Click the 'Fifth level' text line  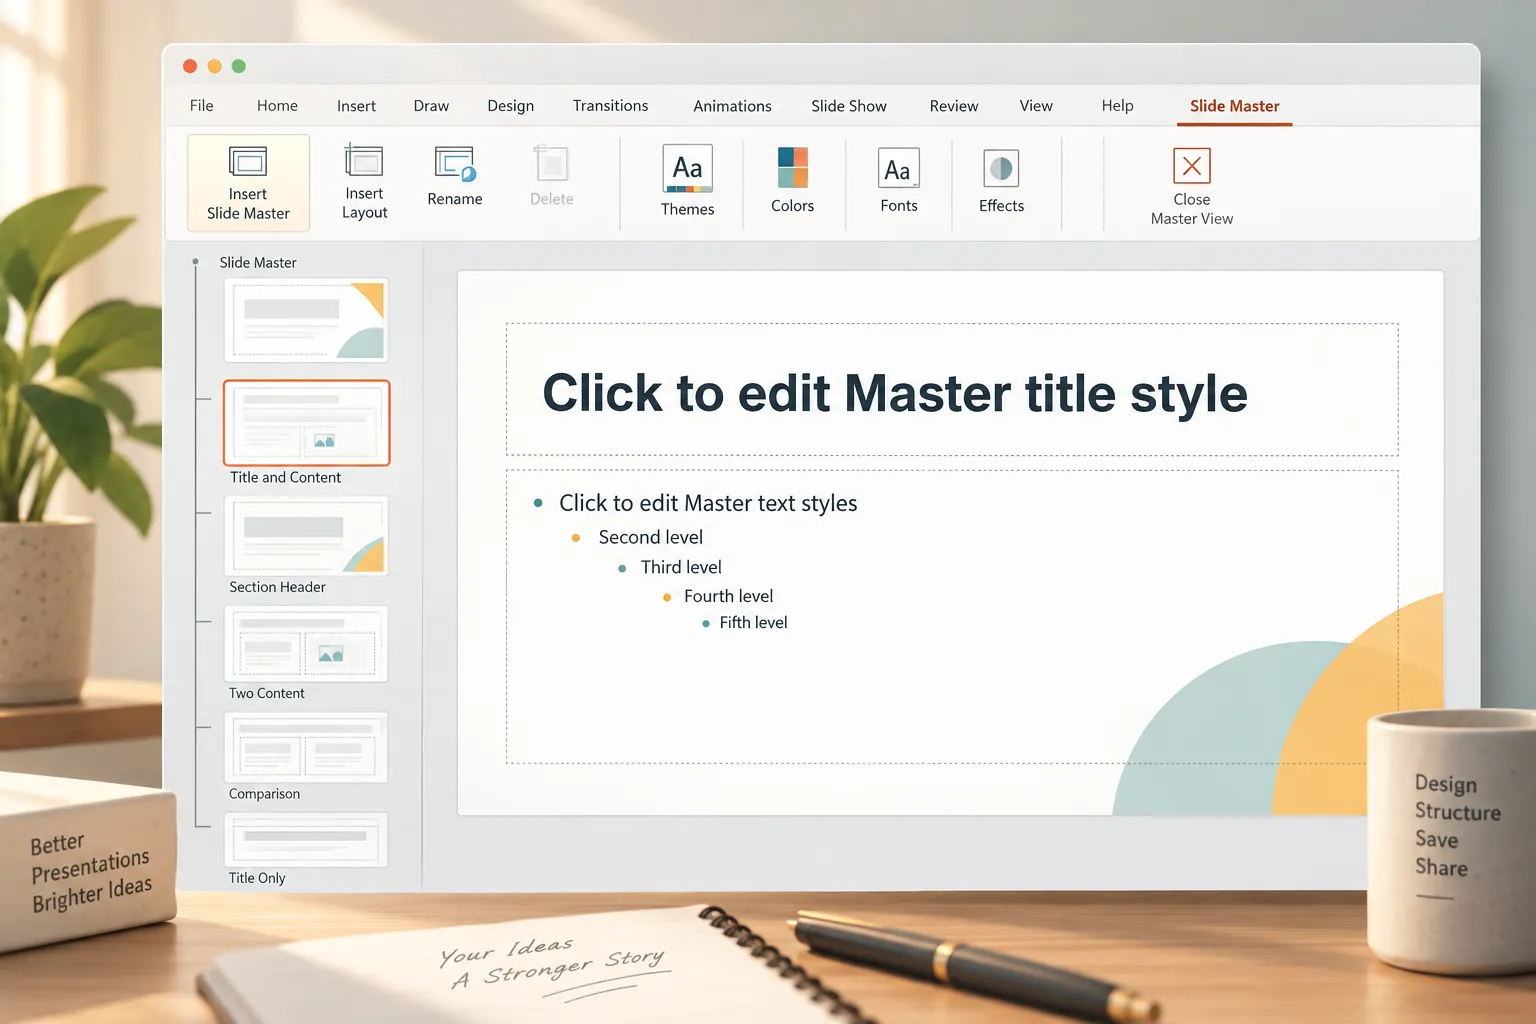pos(753,622)
